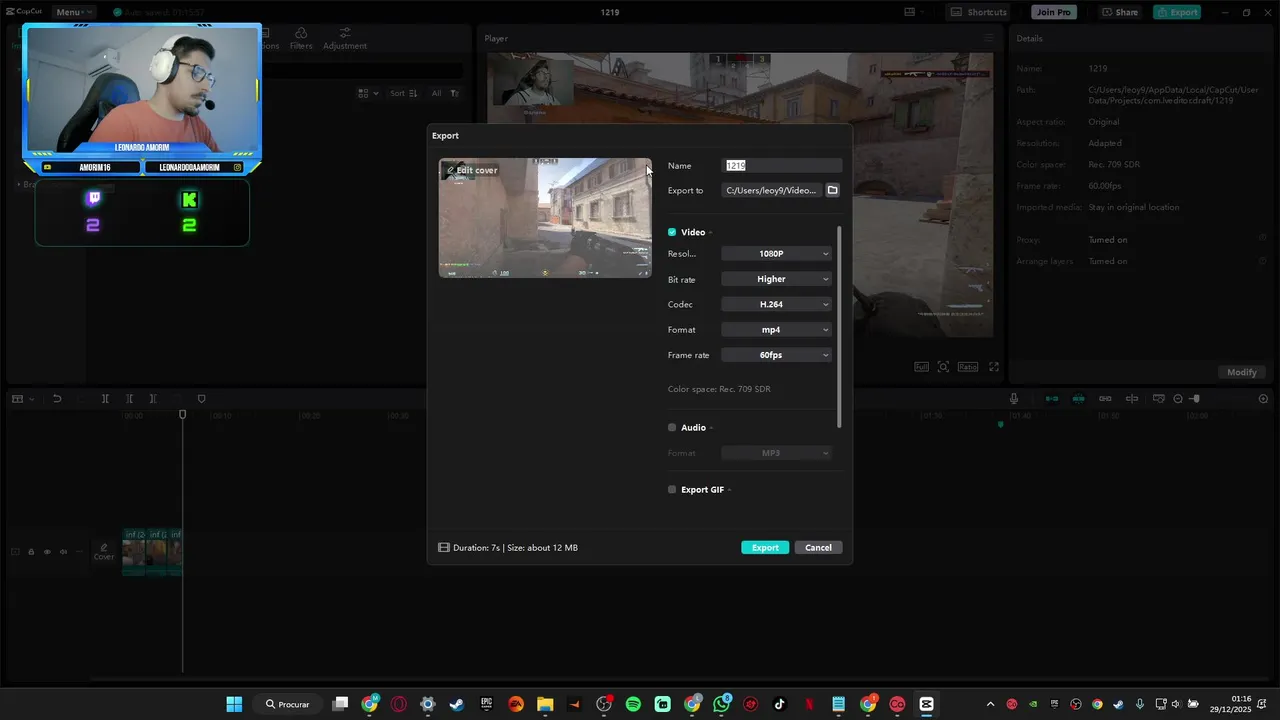
Task: Click Share in the title bar
Action: [x=1120, y=12]
